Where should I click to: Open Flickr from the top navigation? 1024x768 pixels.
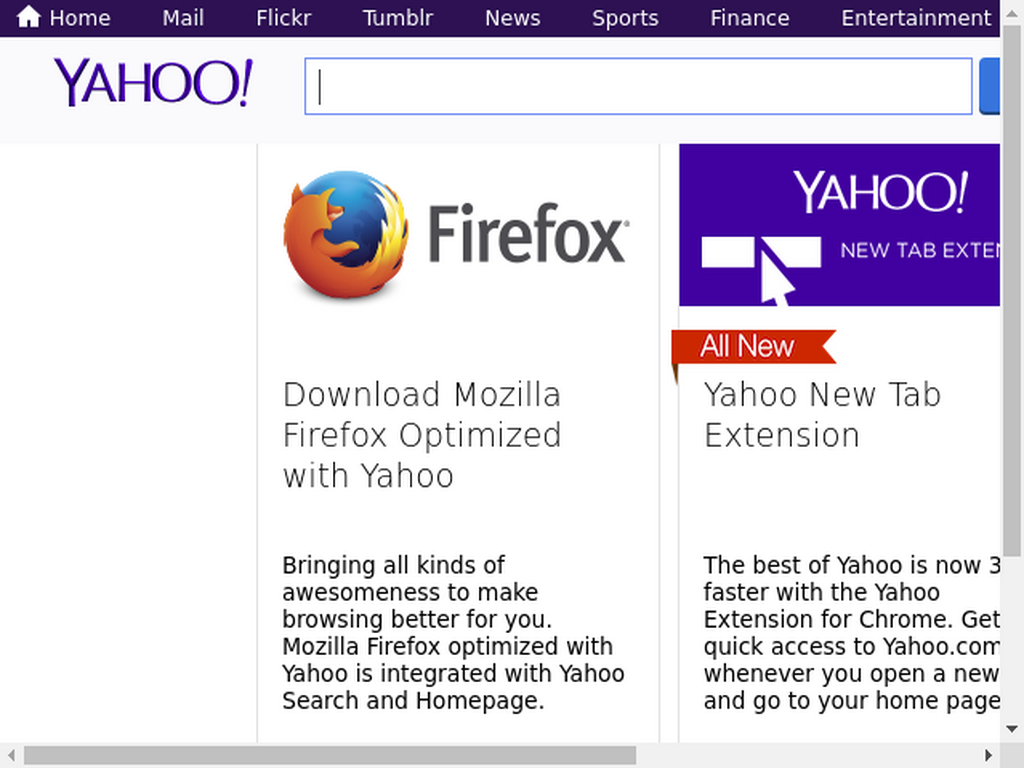(x=283, y=18)
